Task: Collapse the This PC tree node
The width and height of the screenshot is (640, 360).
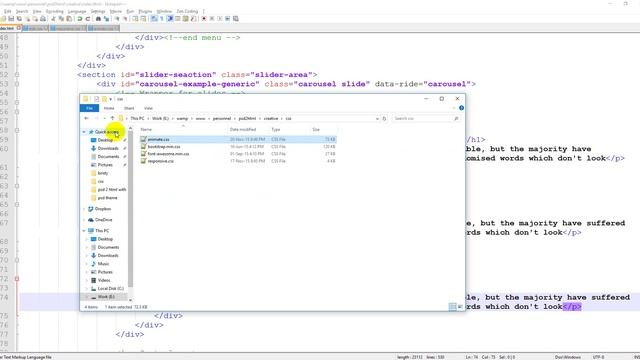Action: pyautogui.click(x=84, y=231)
